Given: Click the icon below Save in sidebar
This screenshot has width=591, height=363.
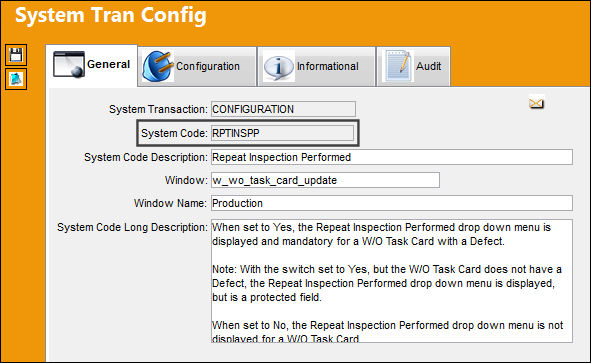Looking at the screenshot, I should coord(16,79).
